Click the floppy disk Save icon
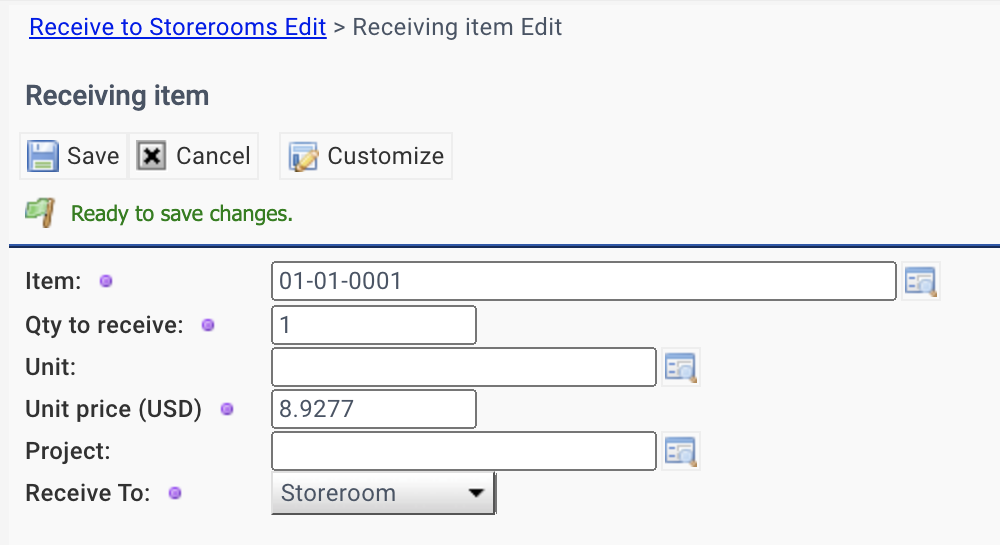Viewport: 1000px width, 545px height. (x=43, y=156)
